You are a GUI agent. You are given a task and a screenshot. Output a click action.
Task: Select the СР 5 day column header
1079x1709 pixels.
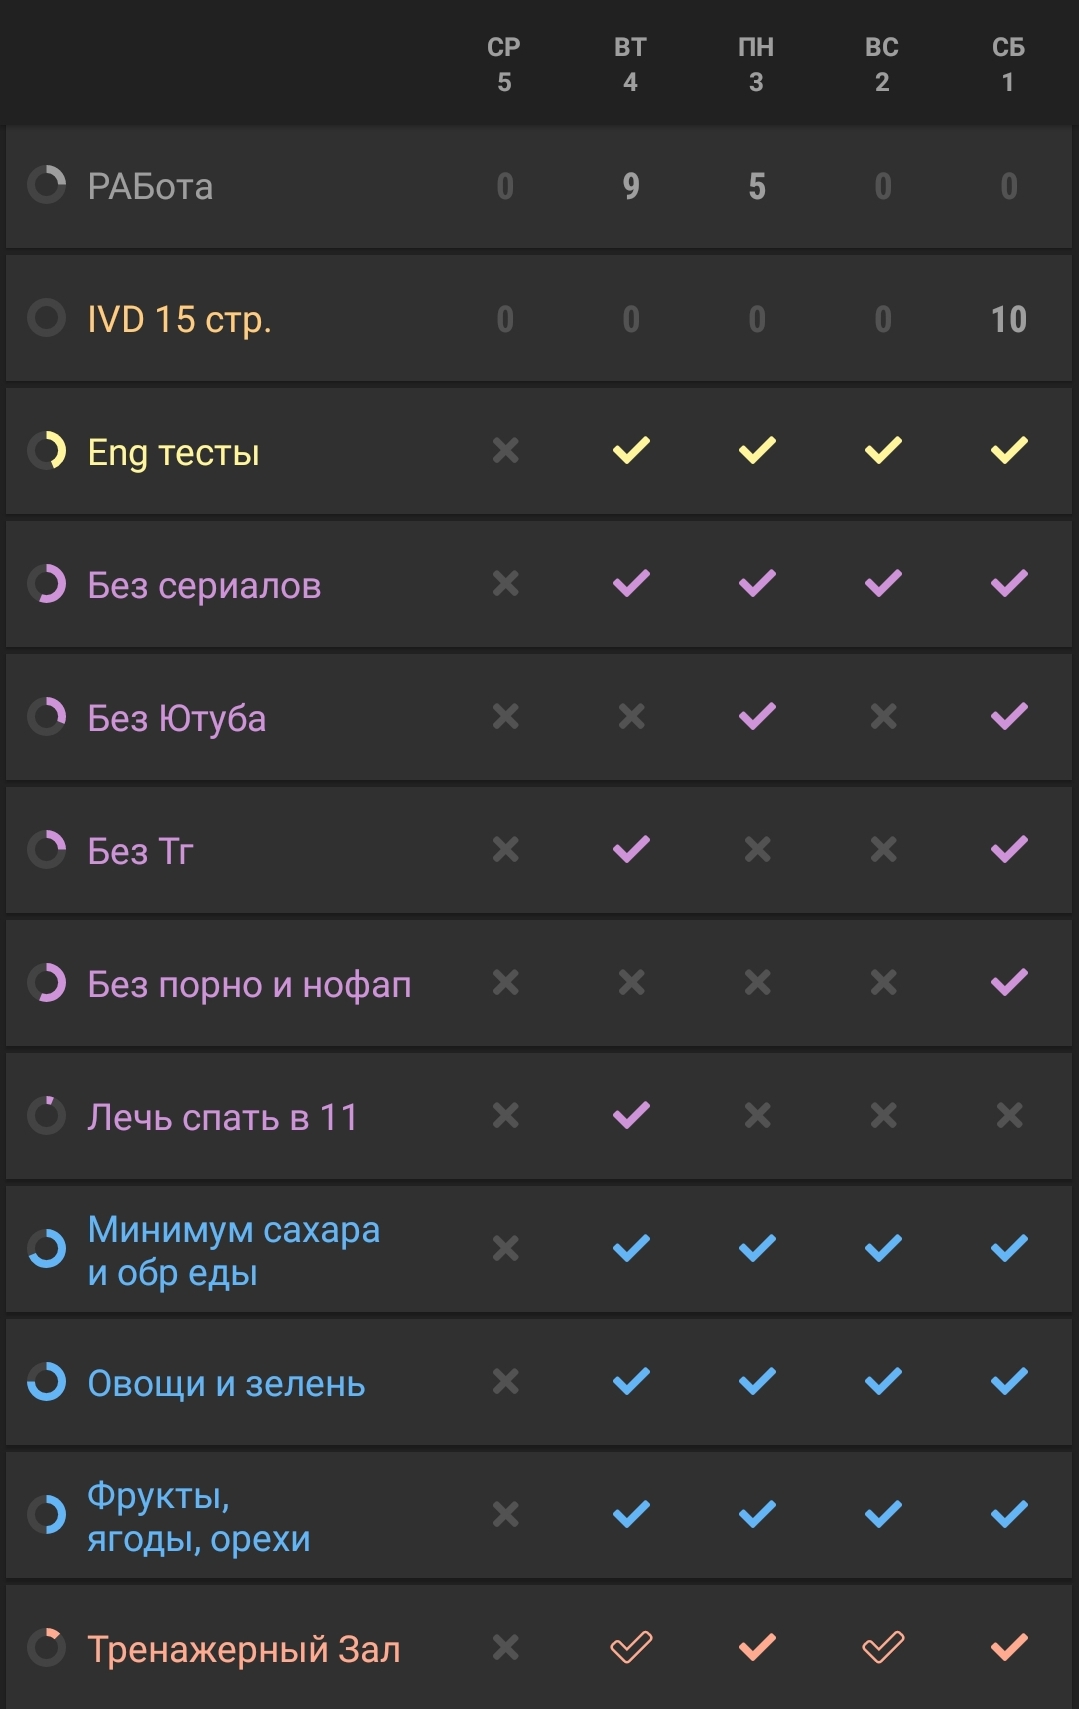pyautogui.click(x=504, y=64)
